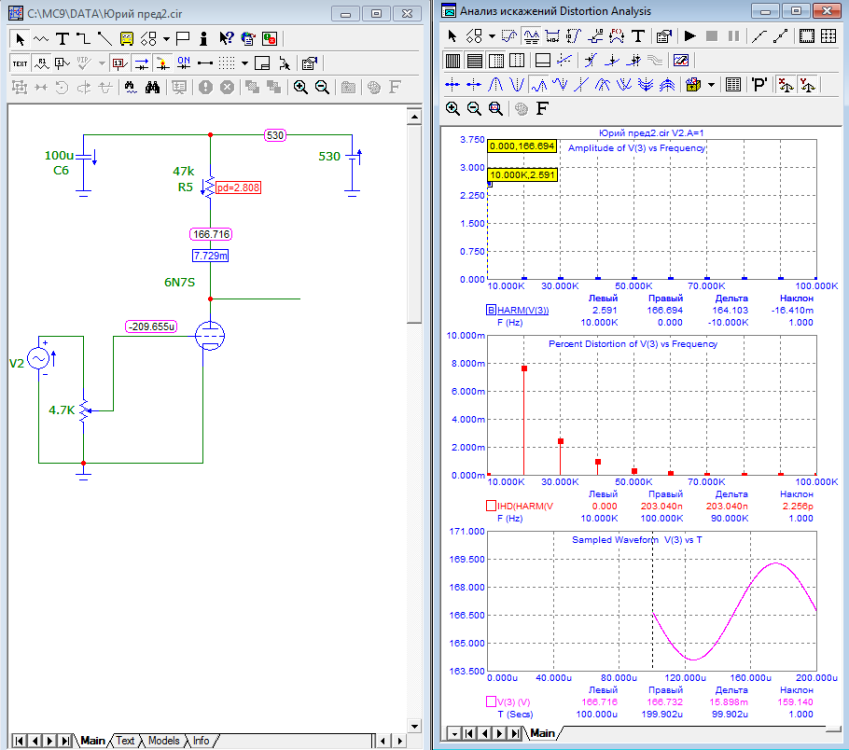Viewport: 849px width, 750px height.
Task: Toggle node voltages display button
Action: (x=120, y=62)
